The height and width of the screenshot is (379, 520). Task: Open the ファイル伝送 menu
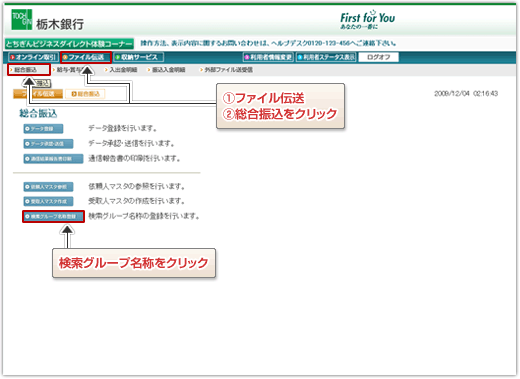tap(86, 57)
